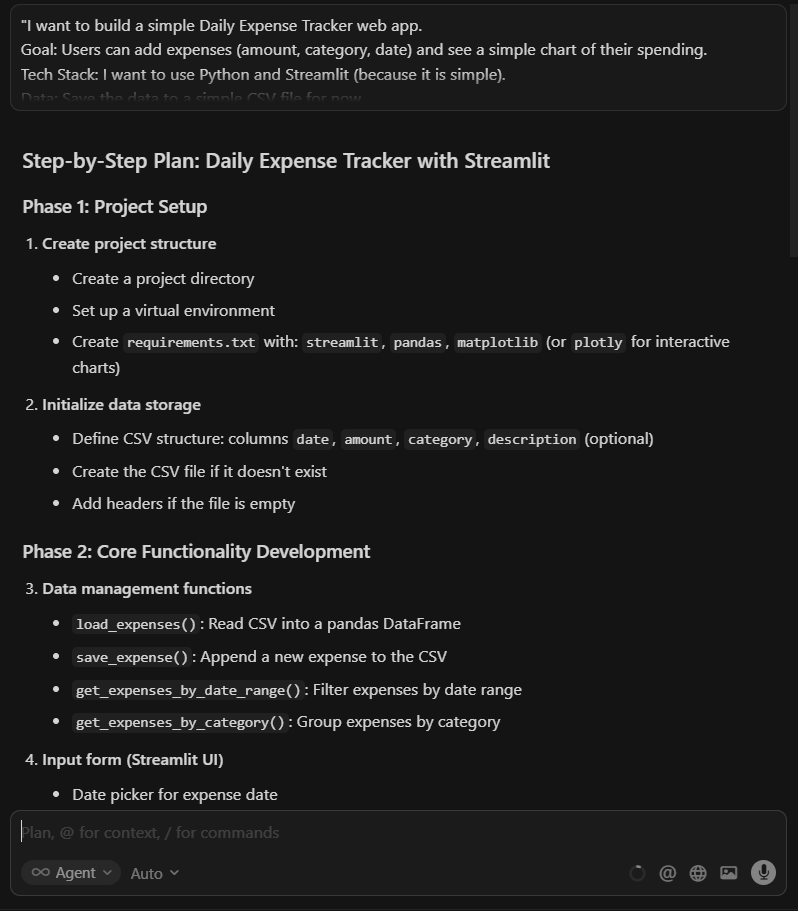Attach an image using the image icon
798x911 pixels.
coord(729,872)
